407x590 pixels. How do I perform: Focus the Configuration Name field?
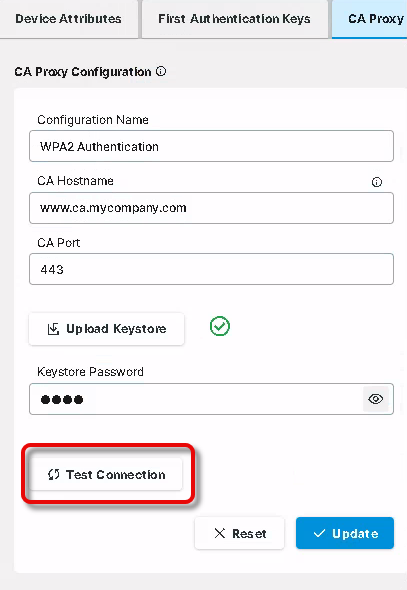tap(211, 146)
